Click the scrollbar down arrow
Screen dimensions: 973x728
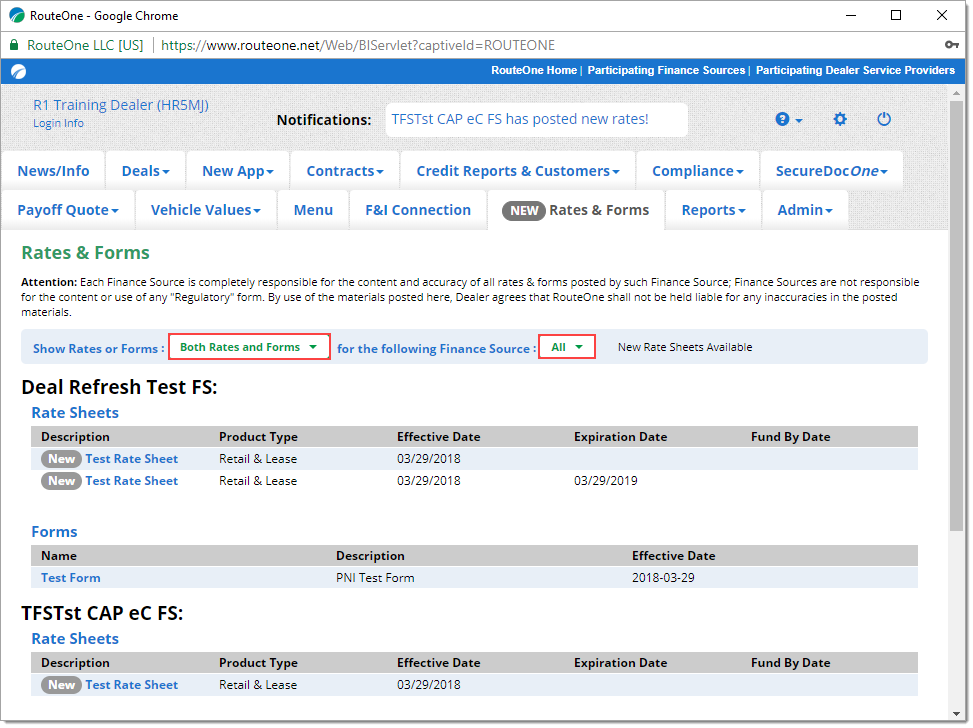point(956,714)
